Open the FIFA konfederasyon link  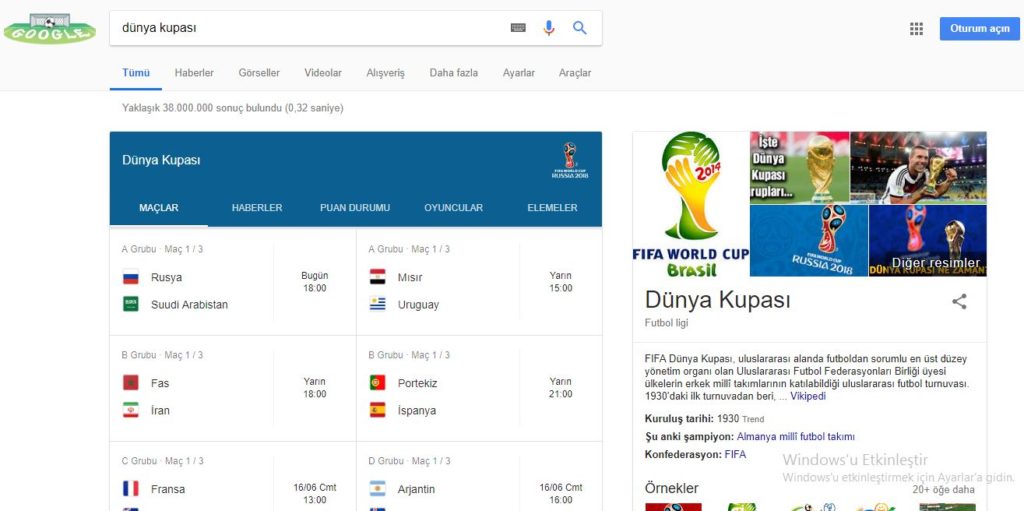[735, 454]
